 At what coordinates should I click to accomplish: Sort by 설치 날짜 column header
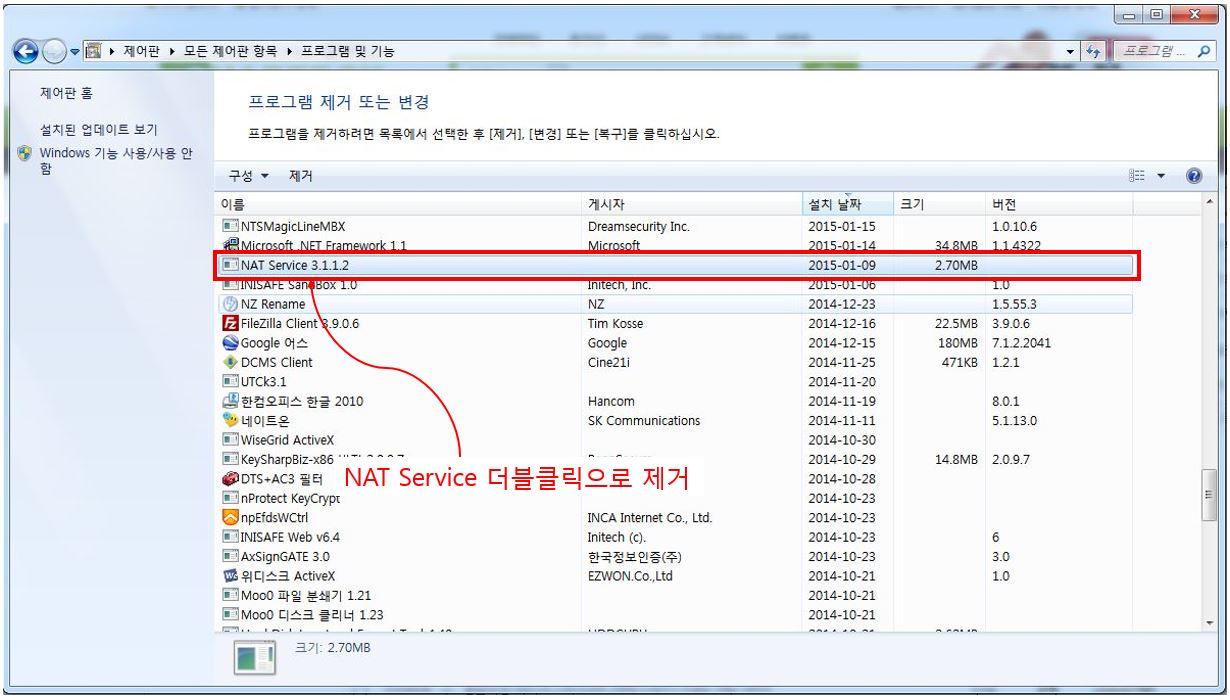point(835,205)
